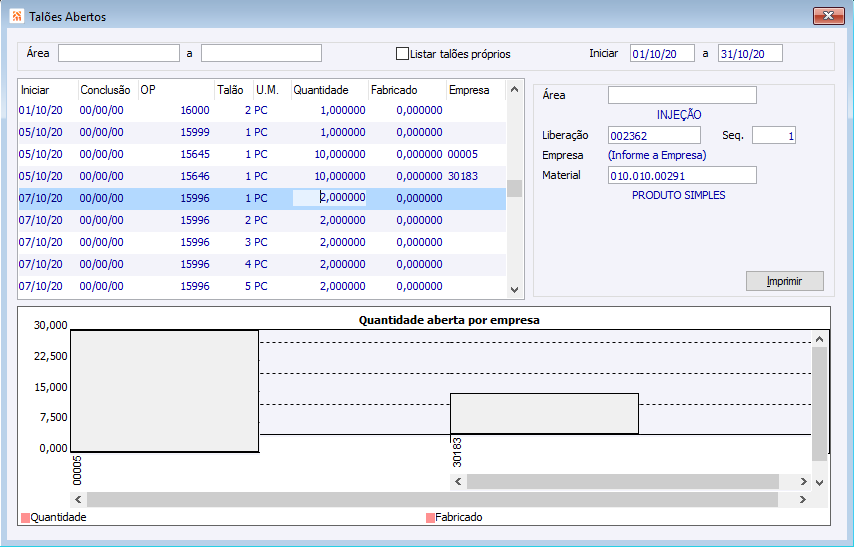Click outer chart scroll right arrow

(x=803, y=500)
